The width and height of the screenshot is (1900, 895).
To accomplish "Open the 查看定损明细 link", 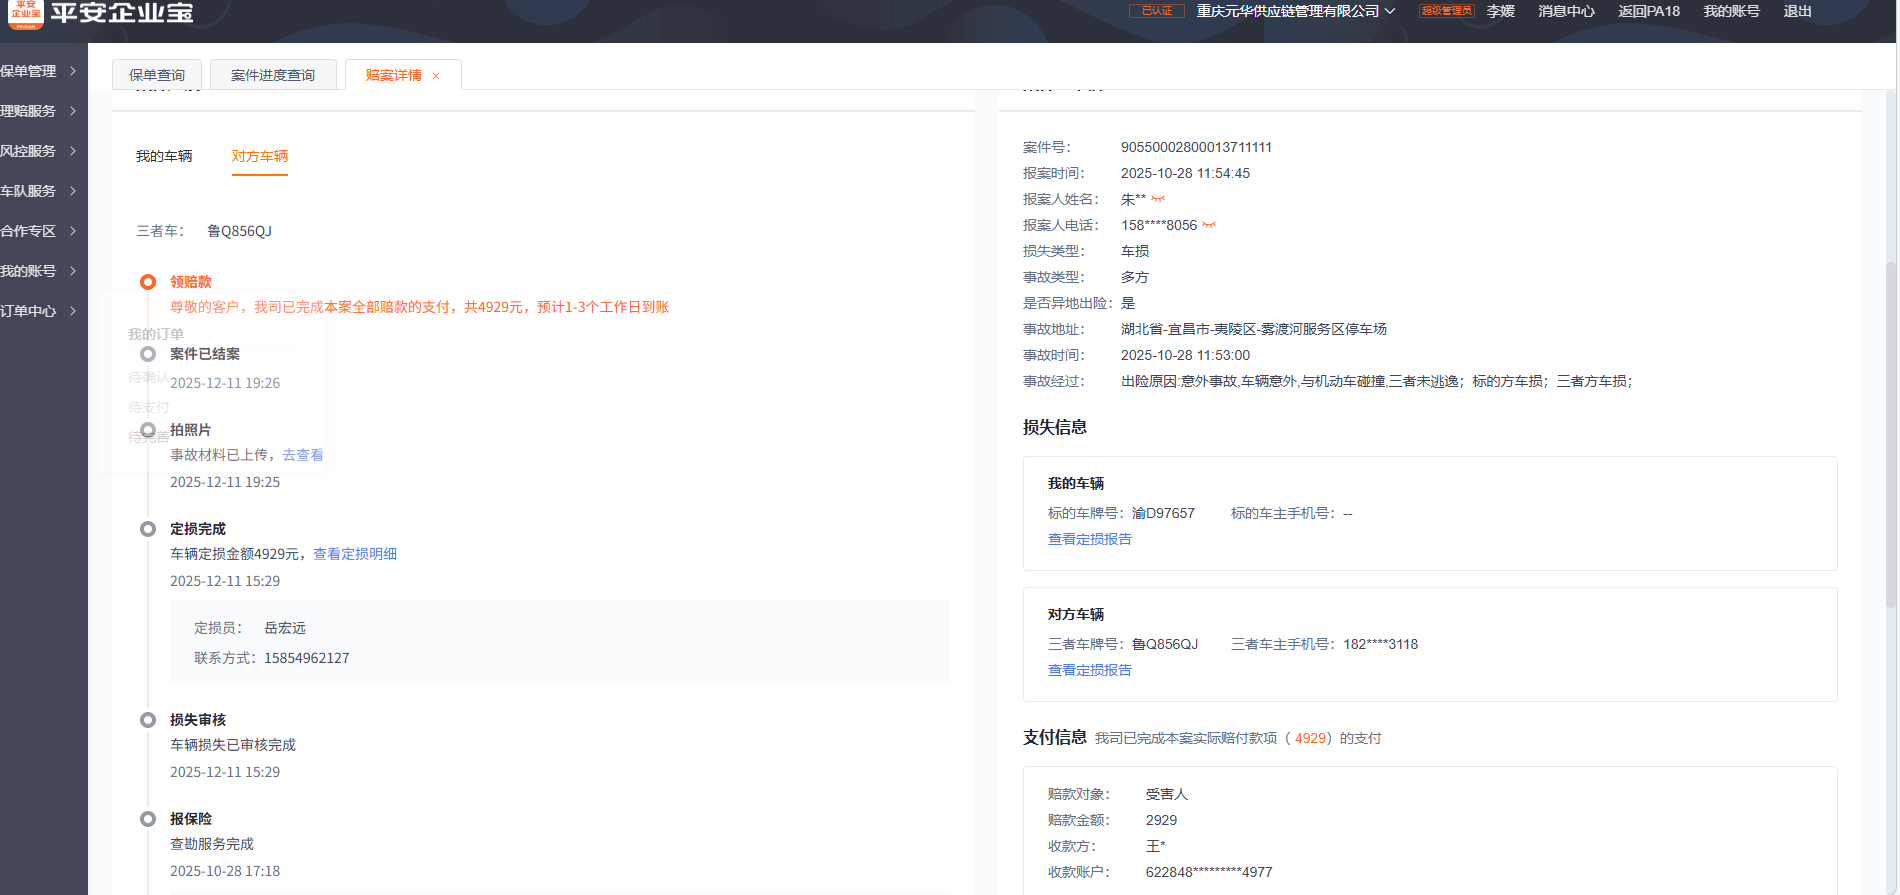I will pos(355,554).
